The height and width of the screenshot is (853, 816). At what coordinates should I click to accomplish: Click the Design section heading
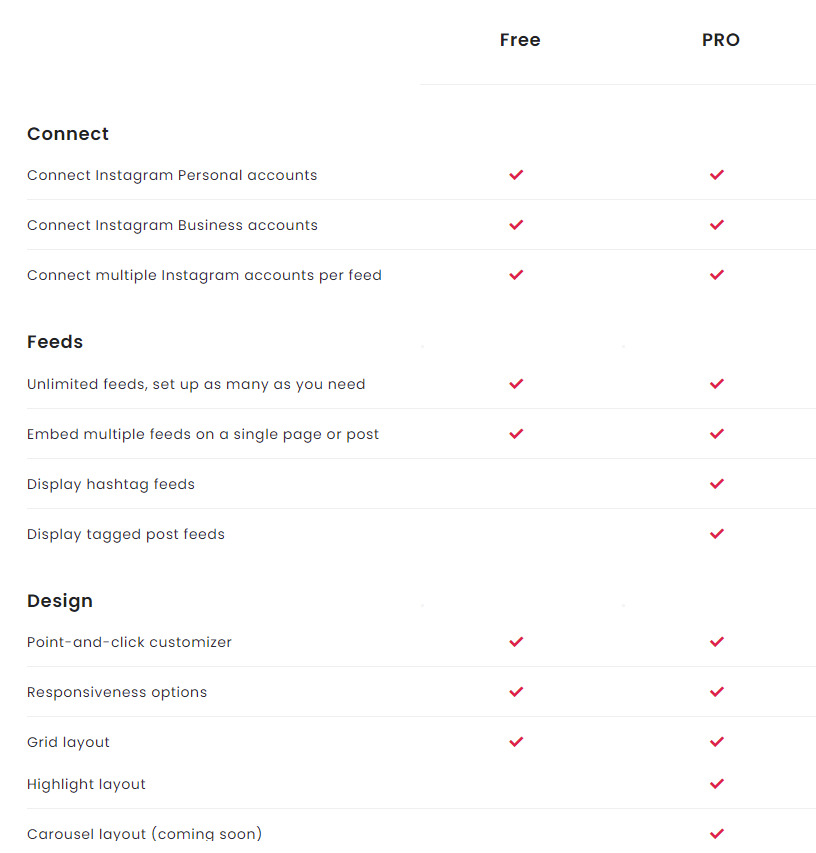(60, 601)
